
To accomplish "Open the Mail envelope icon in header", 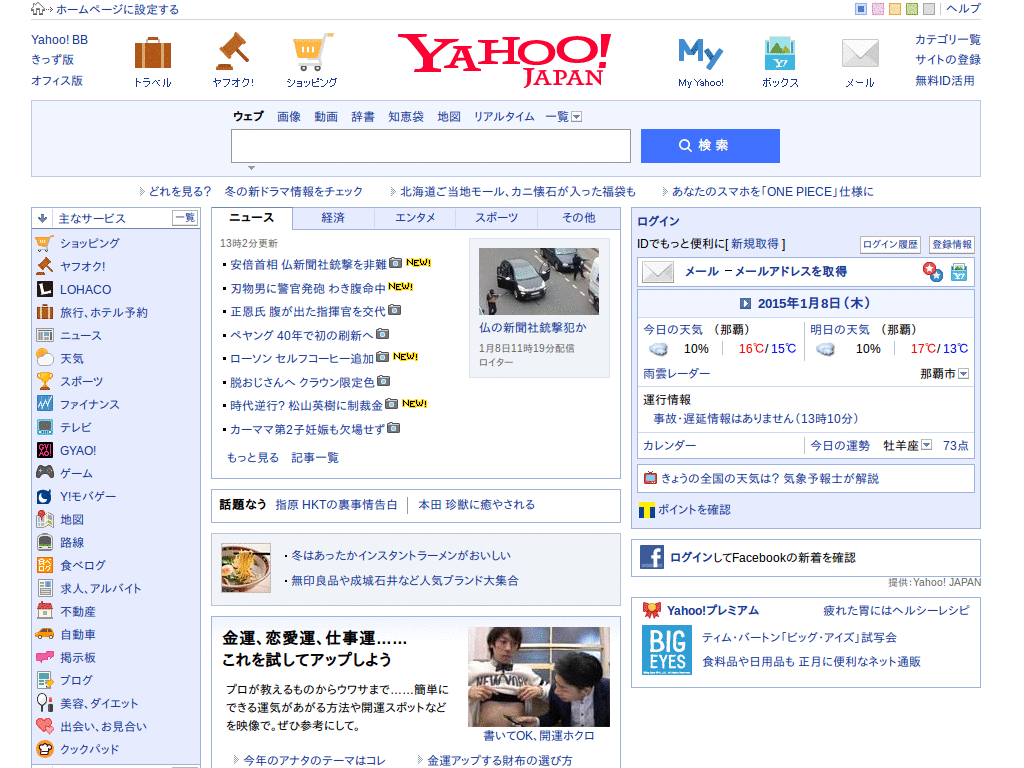I will [860, 53].
